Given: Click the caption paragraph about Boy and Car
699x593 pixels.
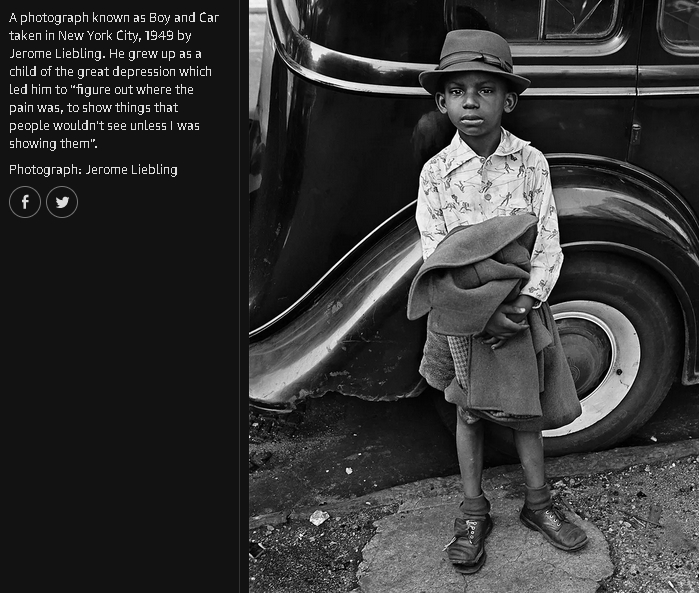Looking at the screenshot, I should 114,80.
